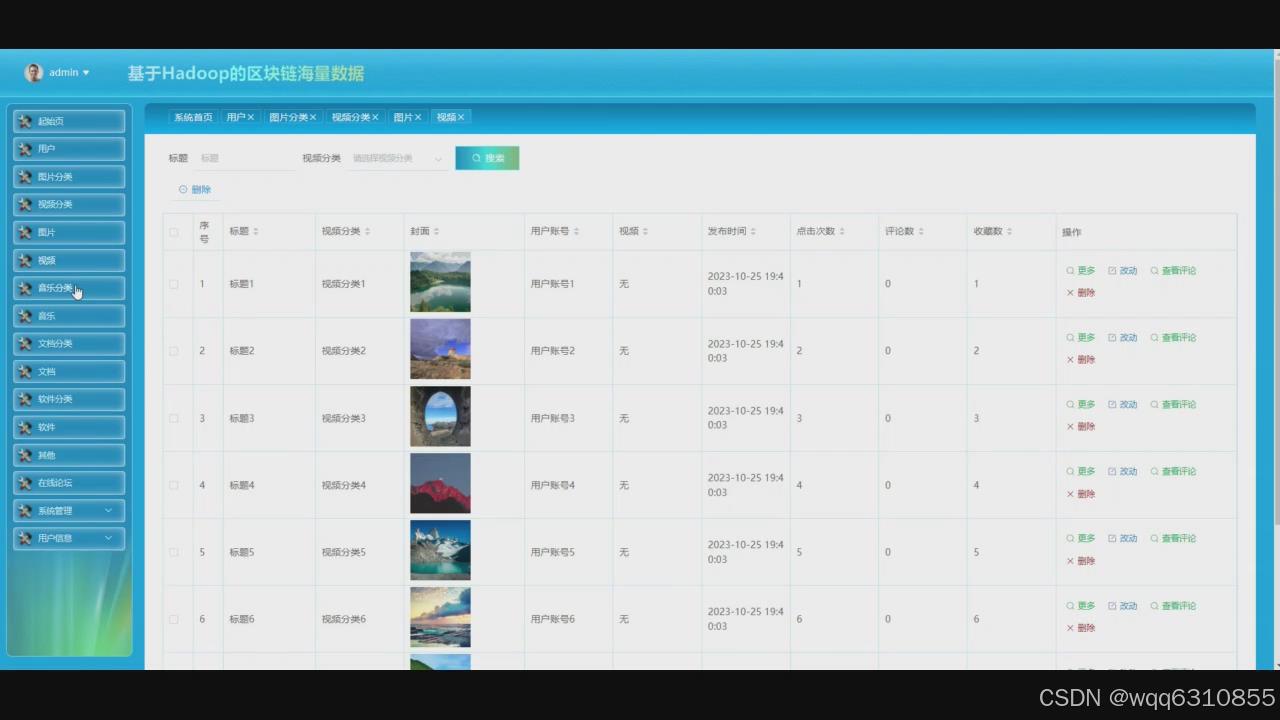Screen dimensions: 1280x720
Task: Expand the 系统管理 sidebar menu
Action: 69,511
